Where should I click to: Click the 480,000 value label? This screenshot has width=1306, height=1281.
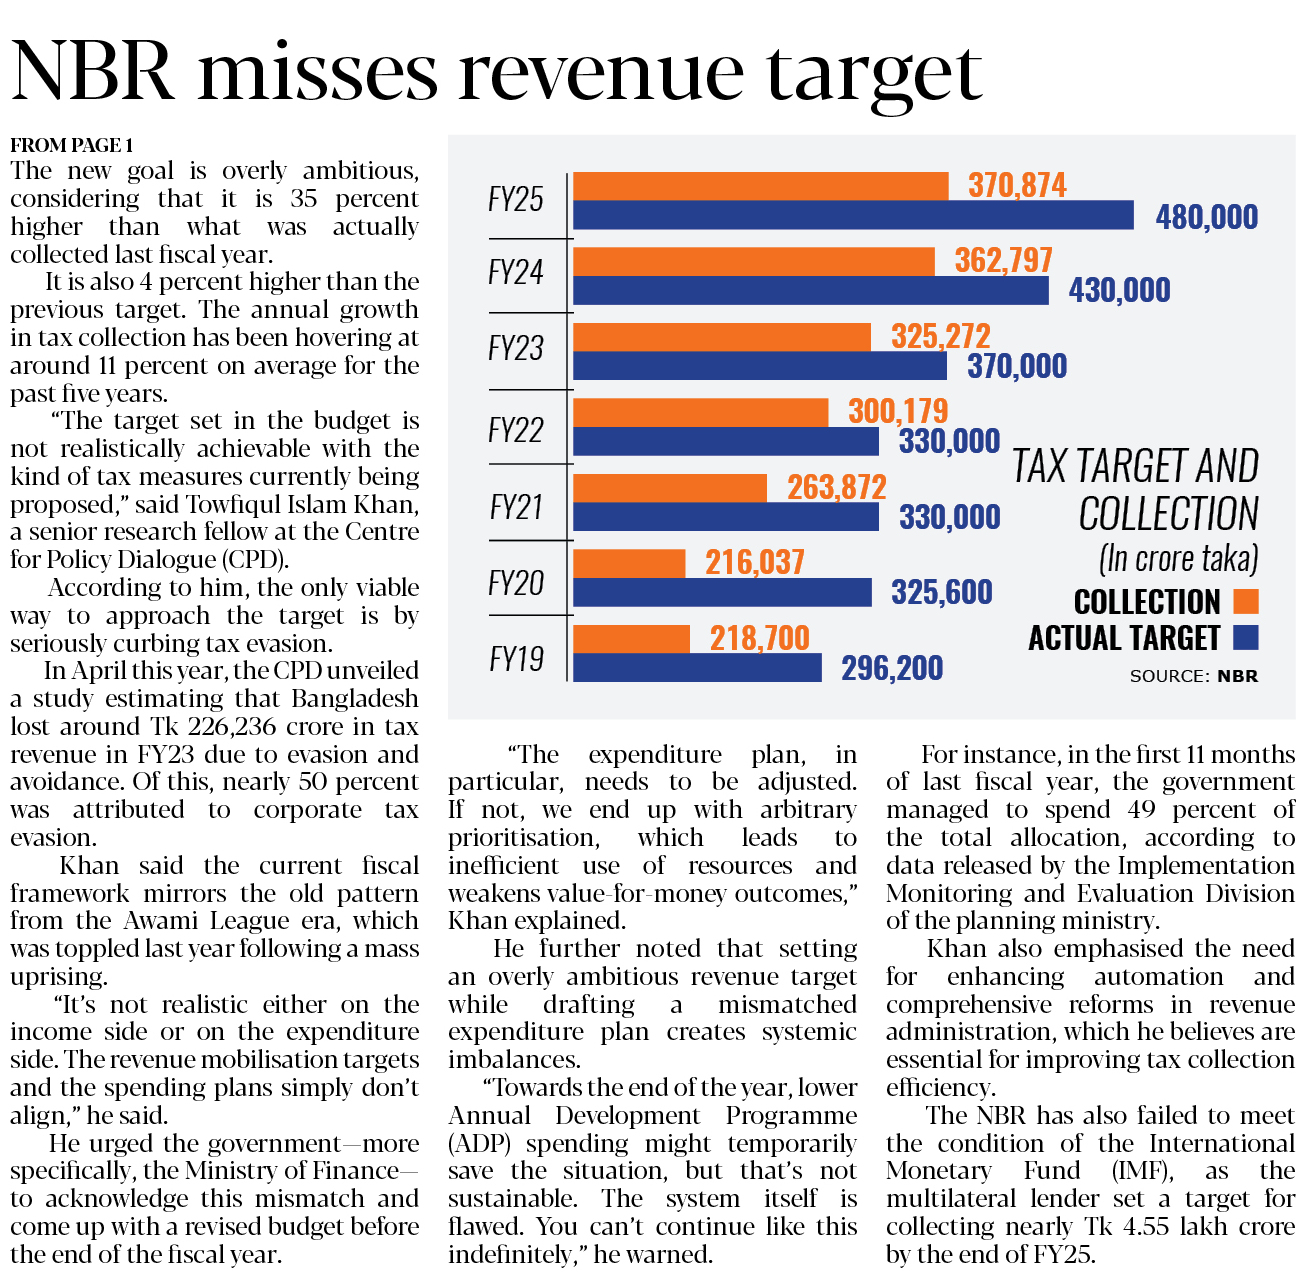pyautogui.click(x=1206, y=217)
